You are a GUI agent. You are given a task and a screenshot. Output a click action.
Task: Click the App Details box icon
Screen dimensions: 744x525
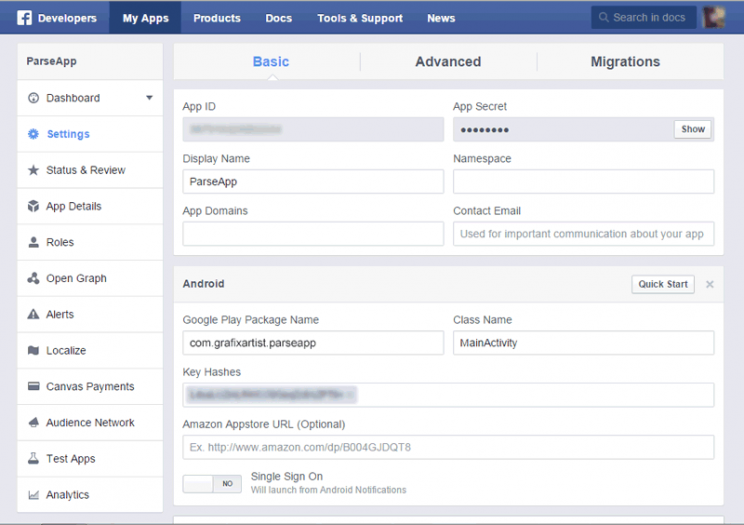(x=33, y=206)
